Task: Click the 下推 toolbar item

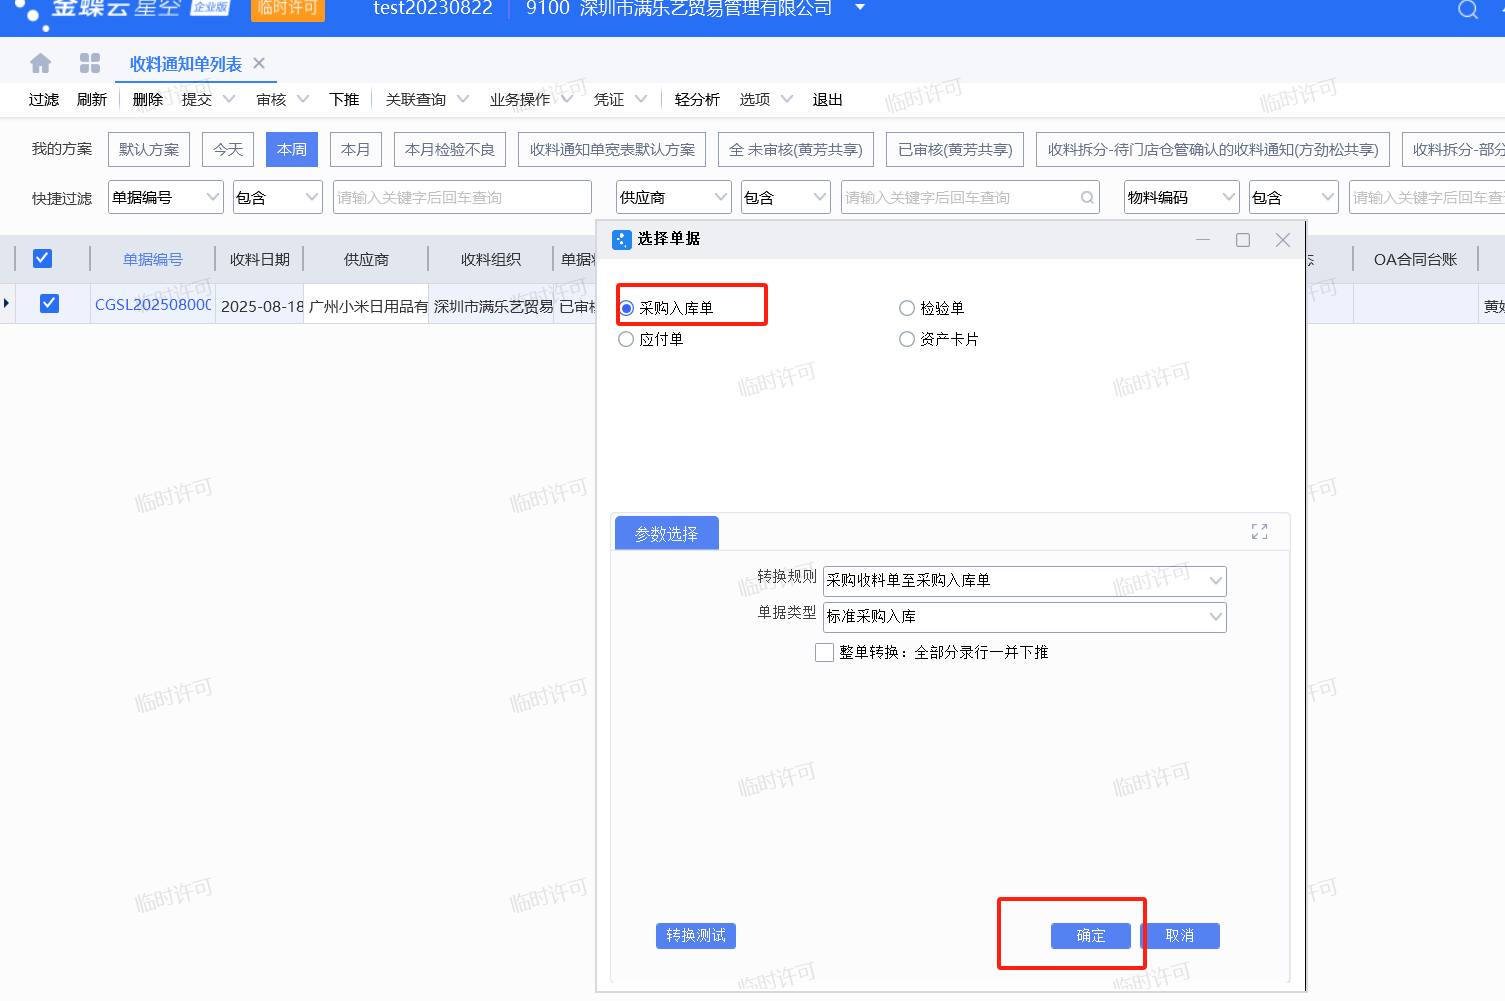Action: [x=344, y=100]
